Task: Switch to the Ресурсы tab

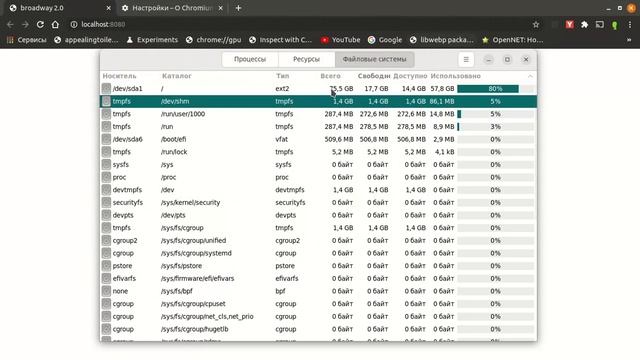Action: [x=306, y=59]
